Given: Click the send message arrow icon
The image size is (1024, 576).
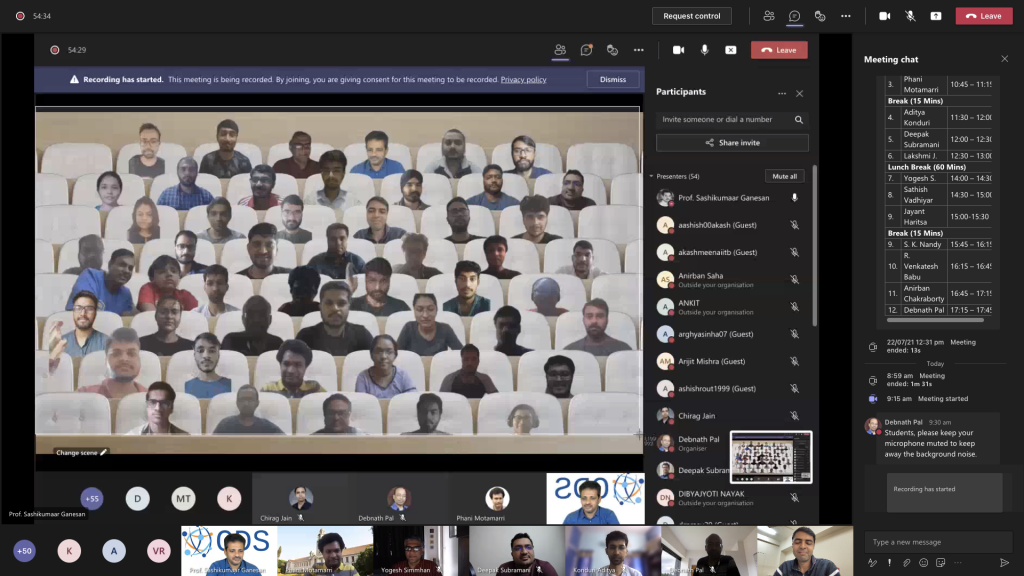Looking at the screenshot, I should coord(1005,563).
